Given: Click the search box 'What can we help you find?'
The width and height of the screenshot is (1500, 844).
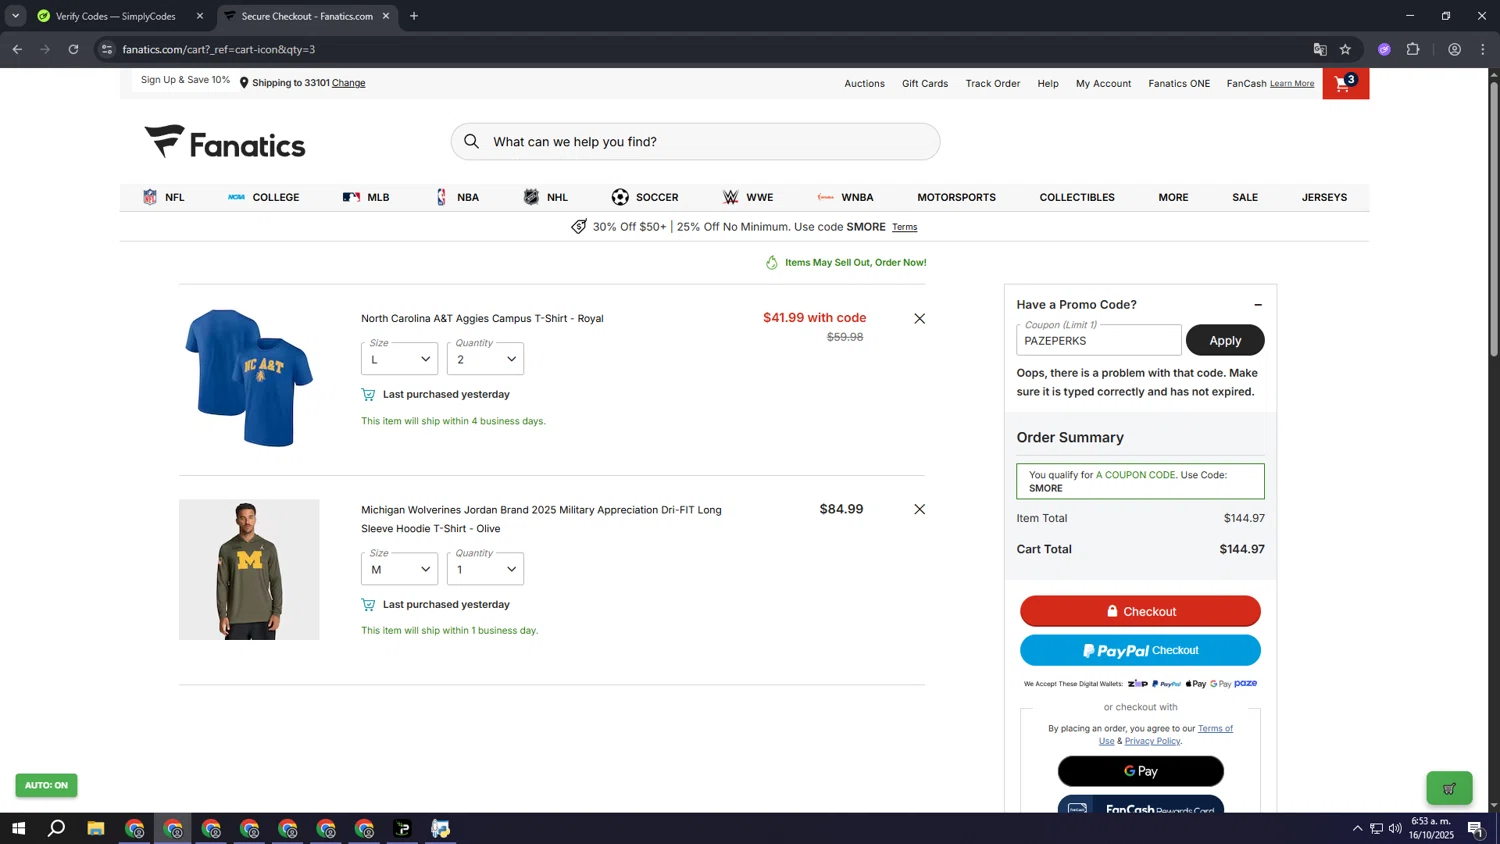Looking at the screenshot, I should [x=695, y=142].
